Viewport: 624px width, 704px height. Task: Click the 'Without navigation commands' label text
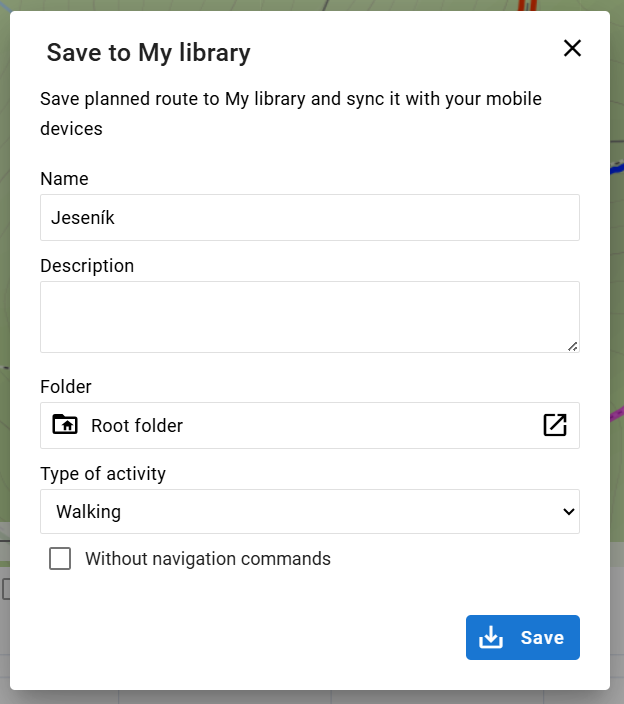207,559
